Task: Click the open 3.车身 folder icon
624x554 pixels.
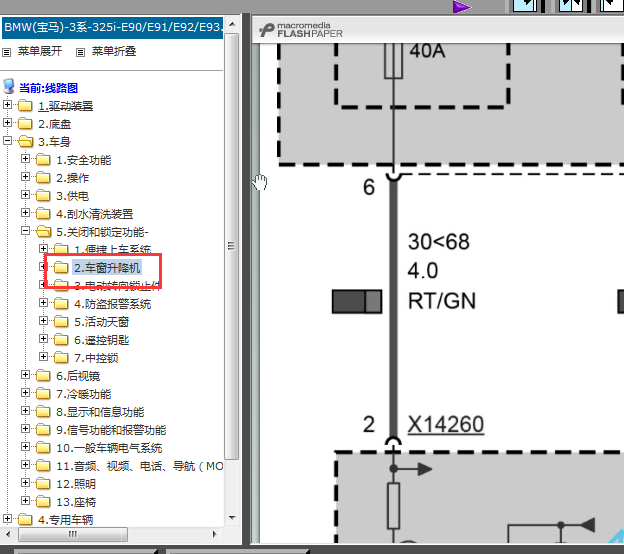Action: pyautogui.click(x=25, y=141)
